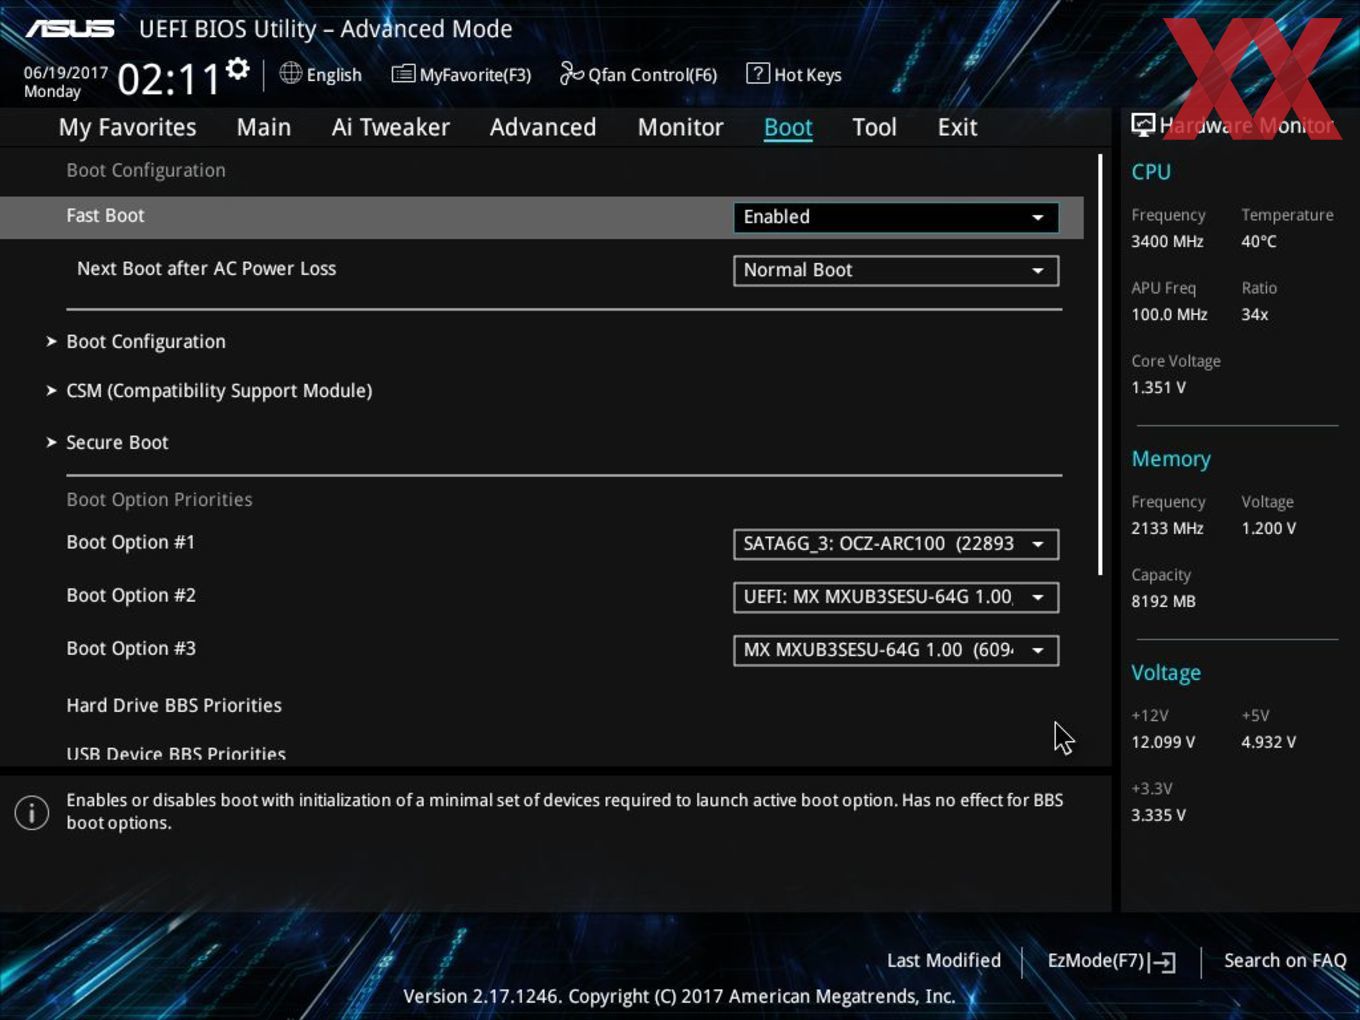
Task: Select the Fast Boot label
Action: coord(105,216)
